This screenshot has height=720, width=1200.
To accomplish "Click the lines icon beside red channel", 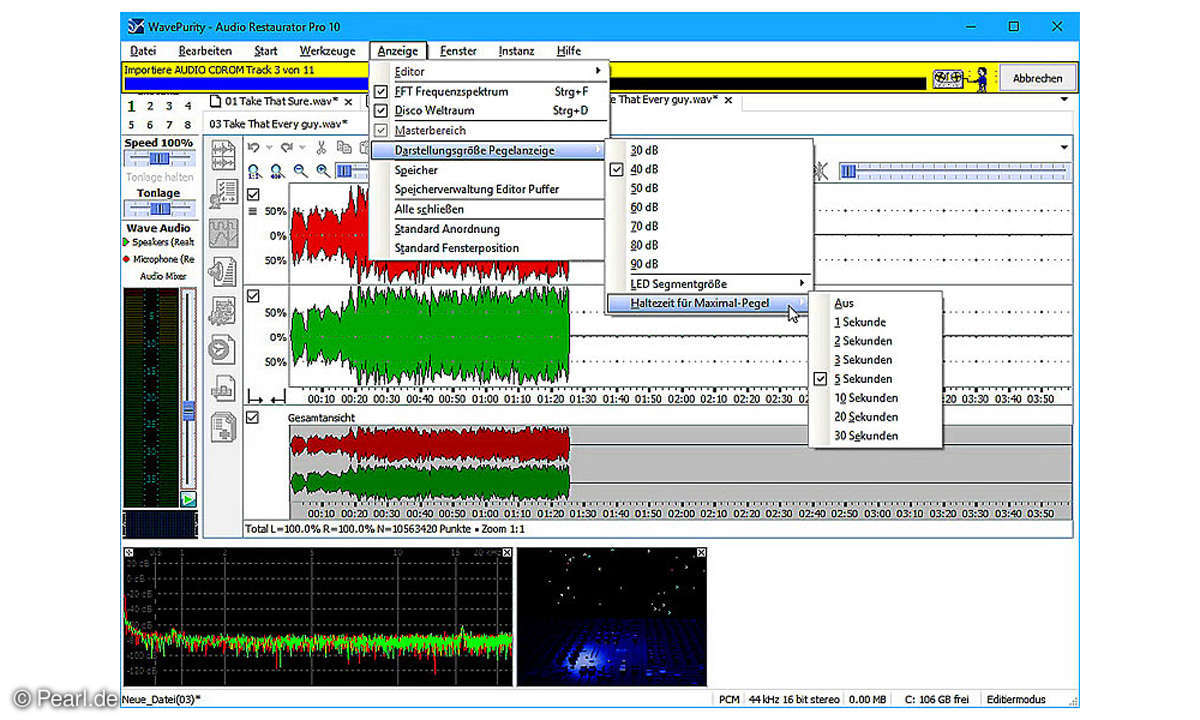I will [253, 211].
